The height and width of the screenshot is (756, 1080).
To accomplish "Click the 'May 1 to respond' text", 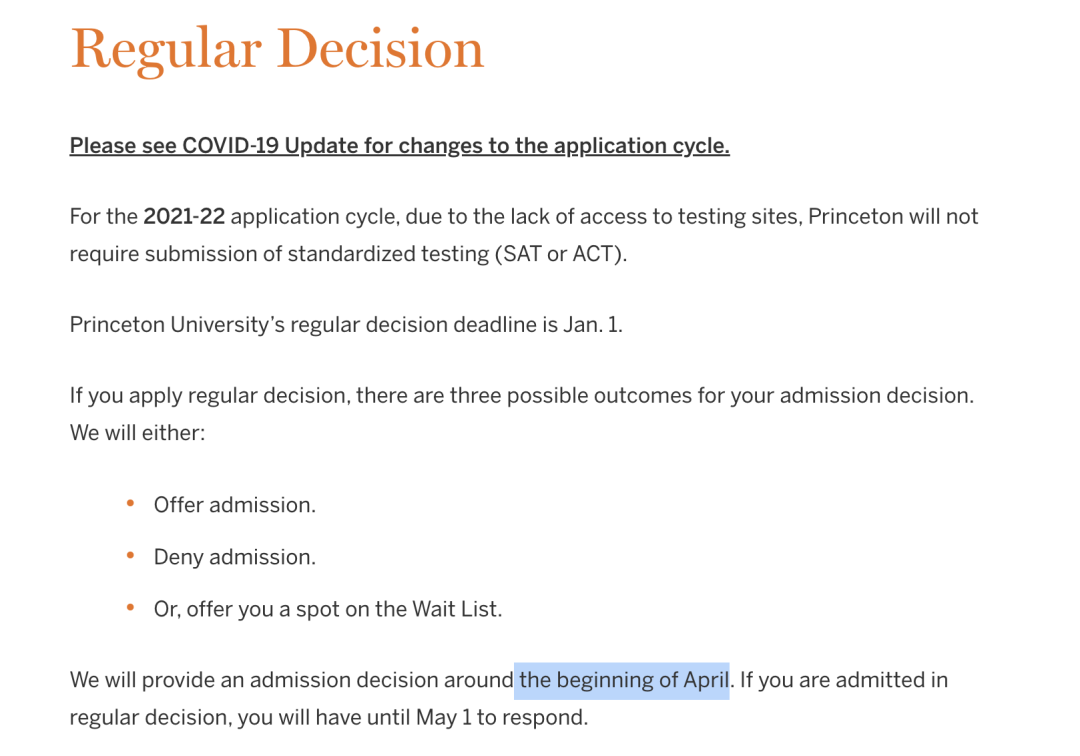I will tap(501, 717).
